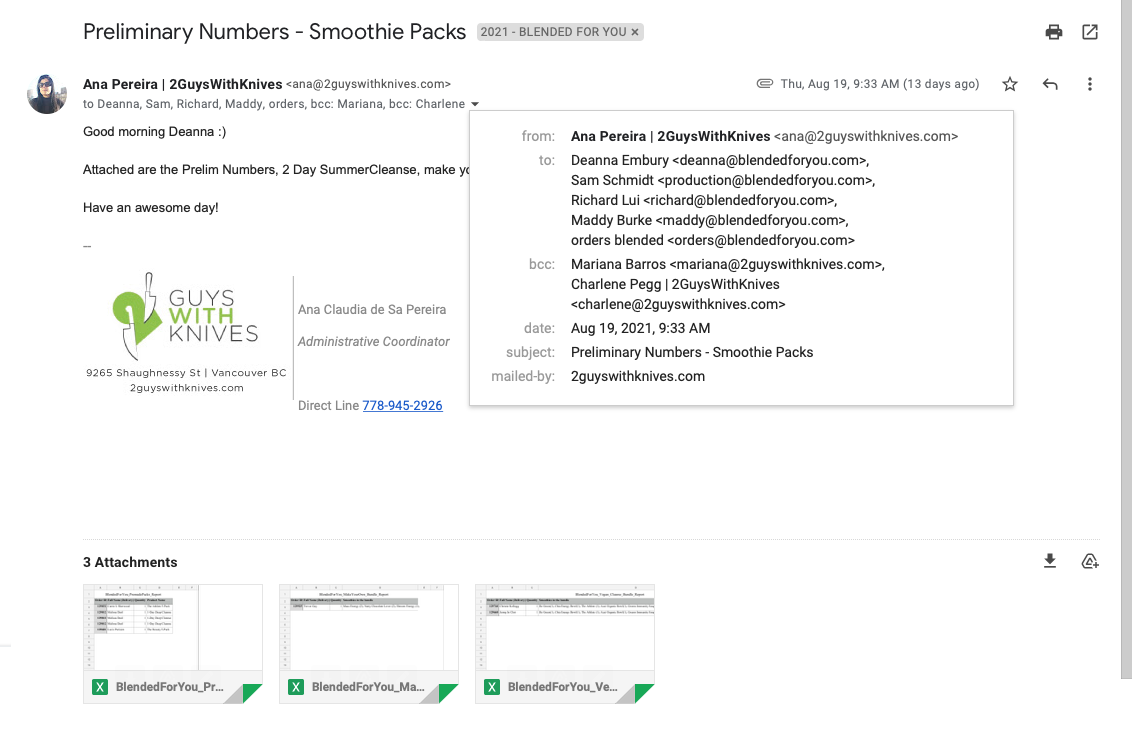Image resolution: width=1132 pixels, height=730 pixels.
Task: Click the 2021 - BLENDED FOR YOU label
Action: (553, 32)
